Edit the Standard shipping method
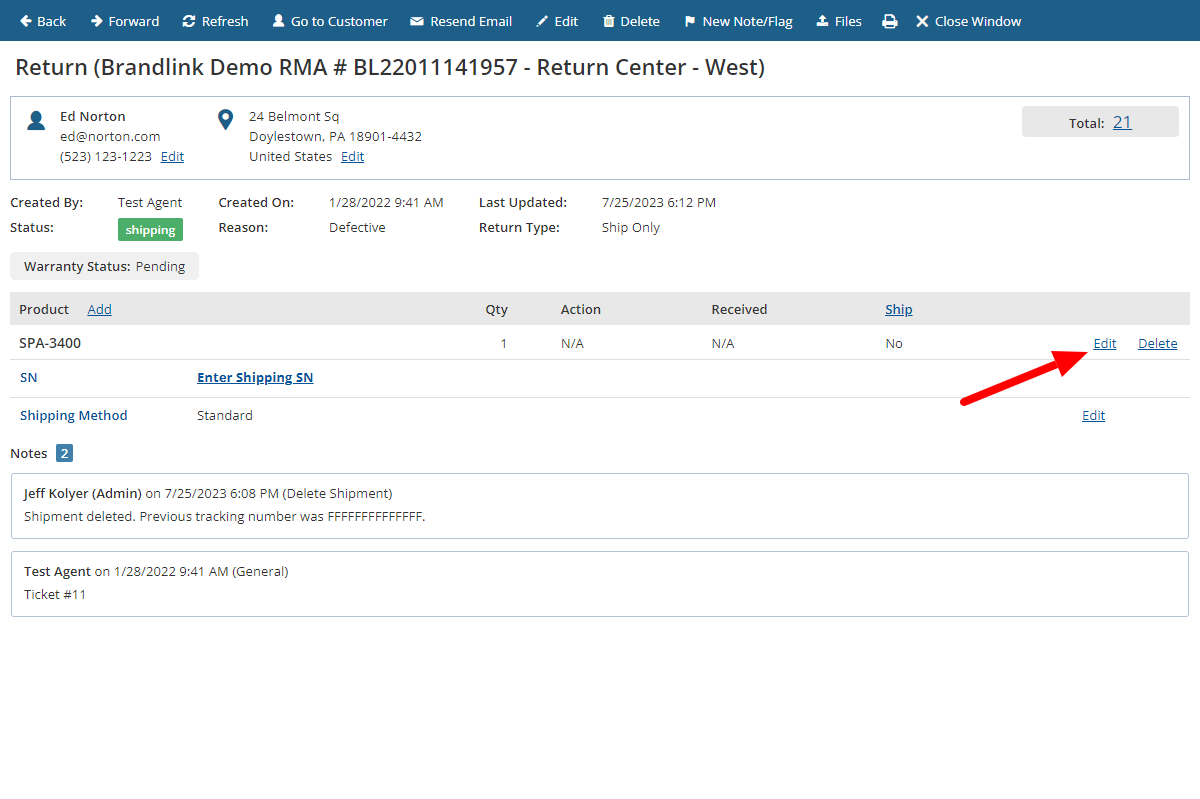Viewport: 1200px width, 799px height. tap(1093, 415)
